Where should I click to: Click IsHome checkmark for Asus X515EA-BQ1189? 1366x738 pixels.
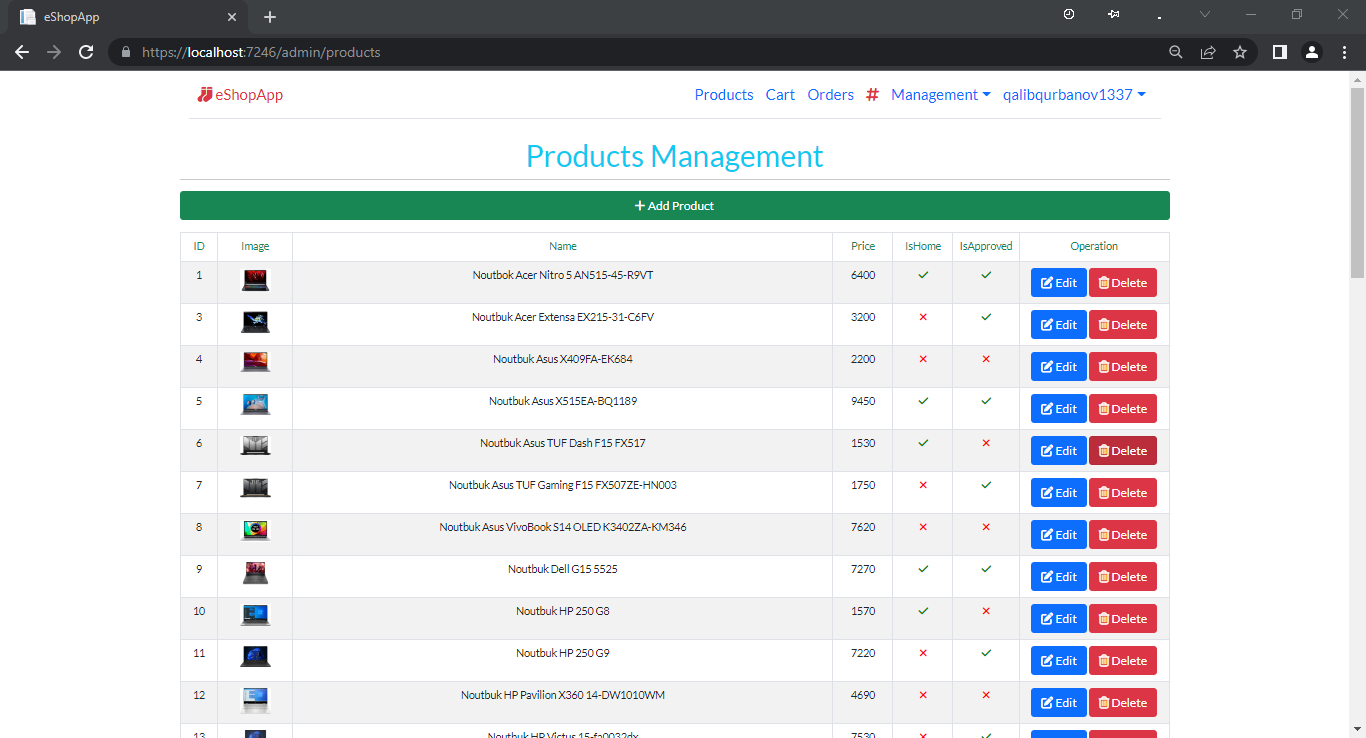(923, 401)
